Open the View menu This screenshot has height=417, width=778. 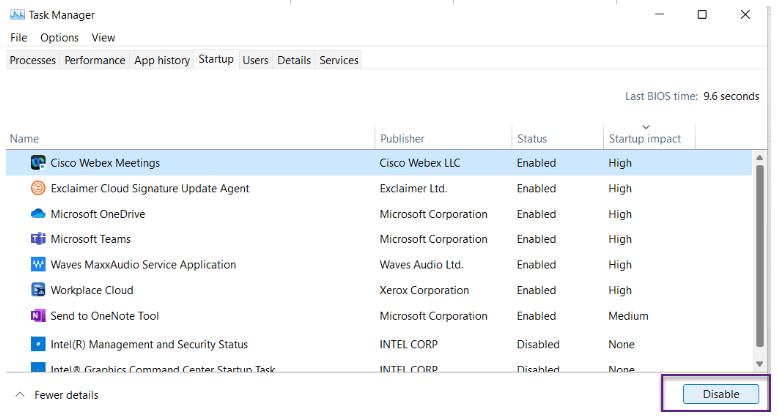click(103, 38)
